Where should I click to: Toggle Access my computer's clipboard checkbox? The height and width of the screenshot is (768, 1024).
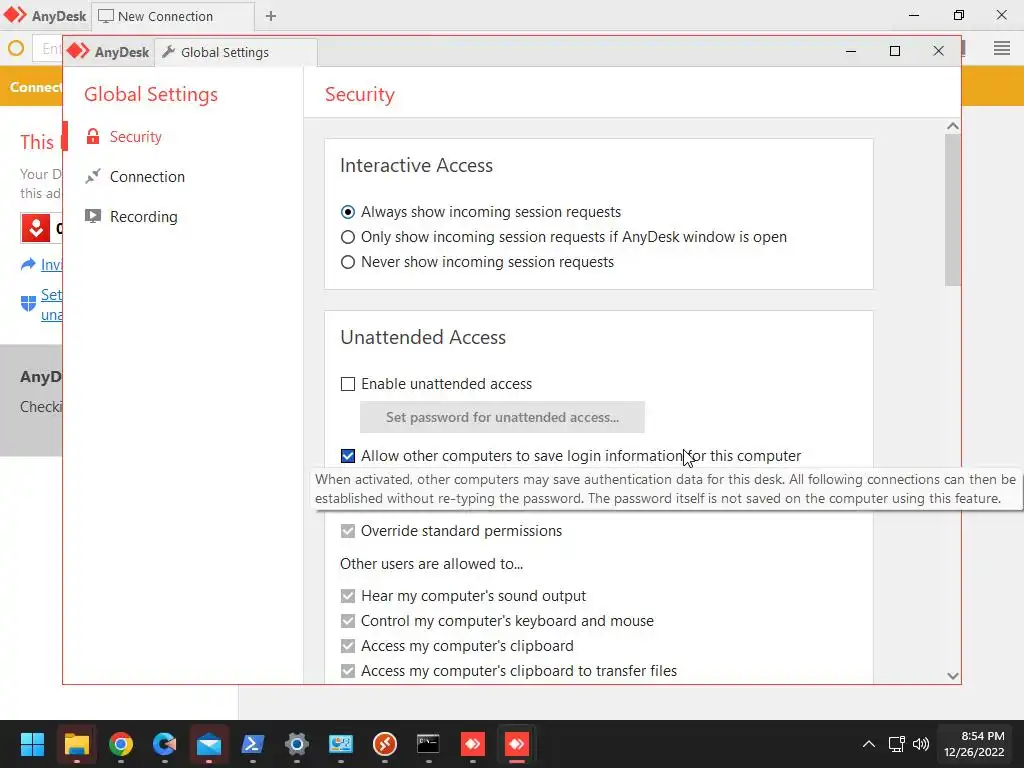tap(348, 646)
